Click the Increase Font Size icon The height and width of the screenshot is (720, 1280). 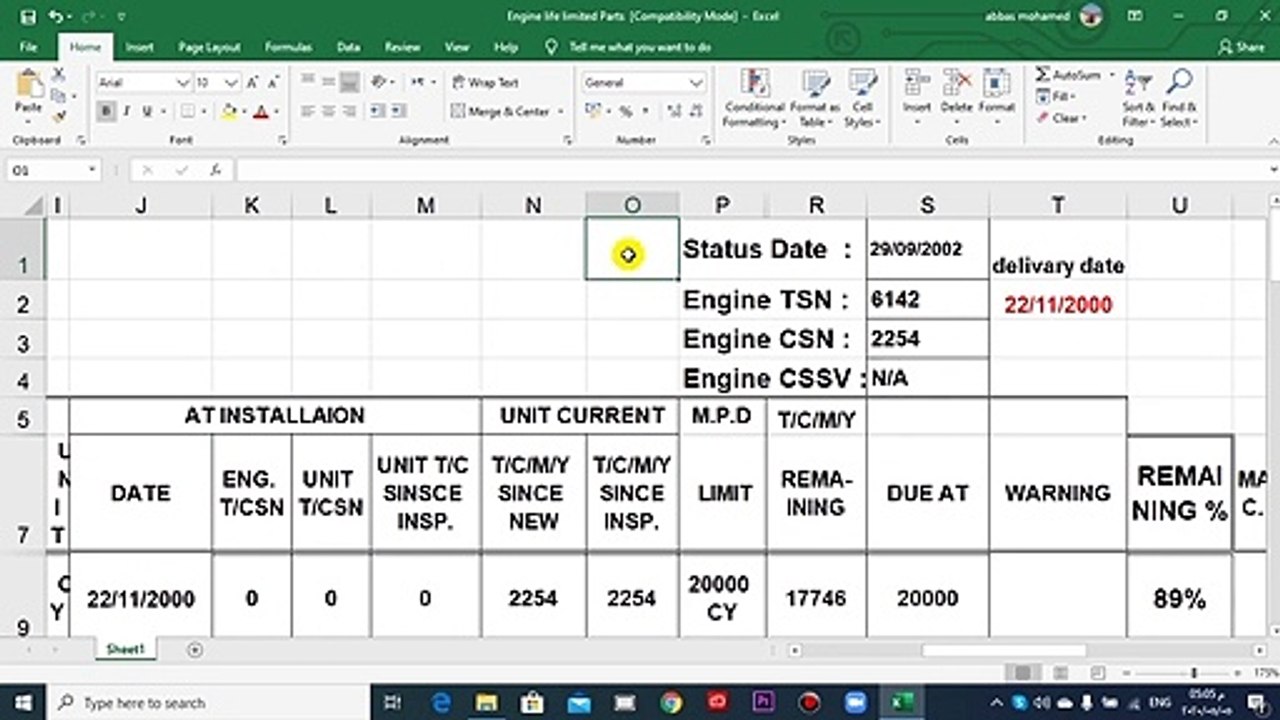click(253, 83)
